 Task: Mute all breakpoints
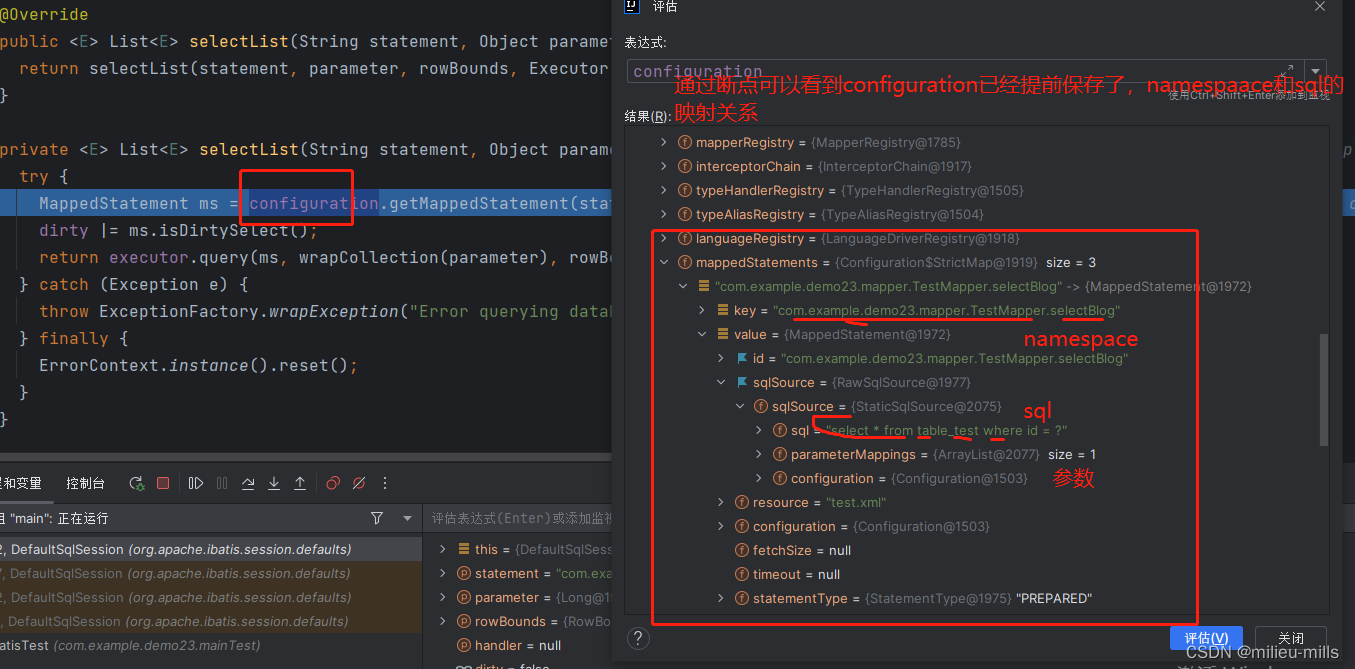point(359,483)
